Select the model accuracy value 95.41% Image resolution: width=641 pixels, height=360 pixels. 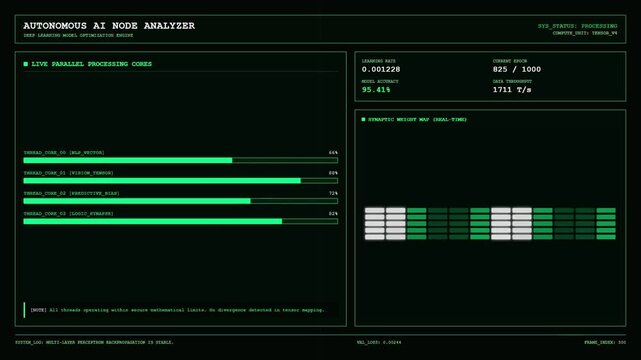376,89
